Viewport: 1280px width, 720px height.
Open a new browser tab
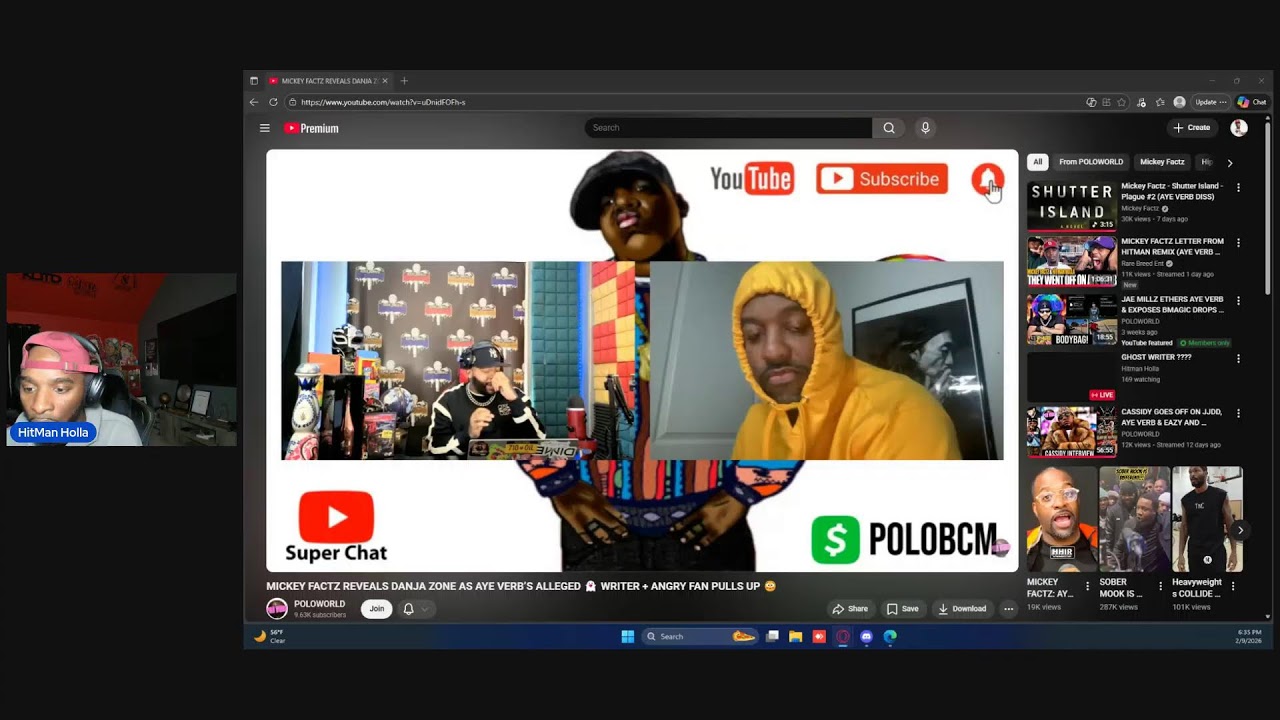(404, 81)
